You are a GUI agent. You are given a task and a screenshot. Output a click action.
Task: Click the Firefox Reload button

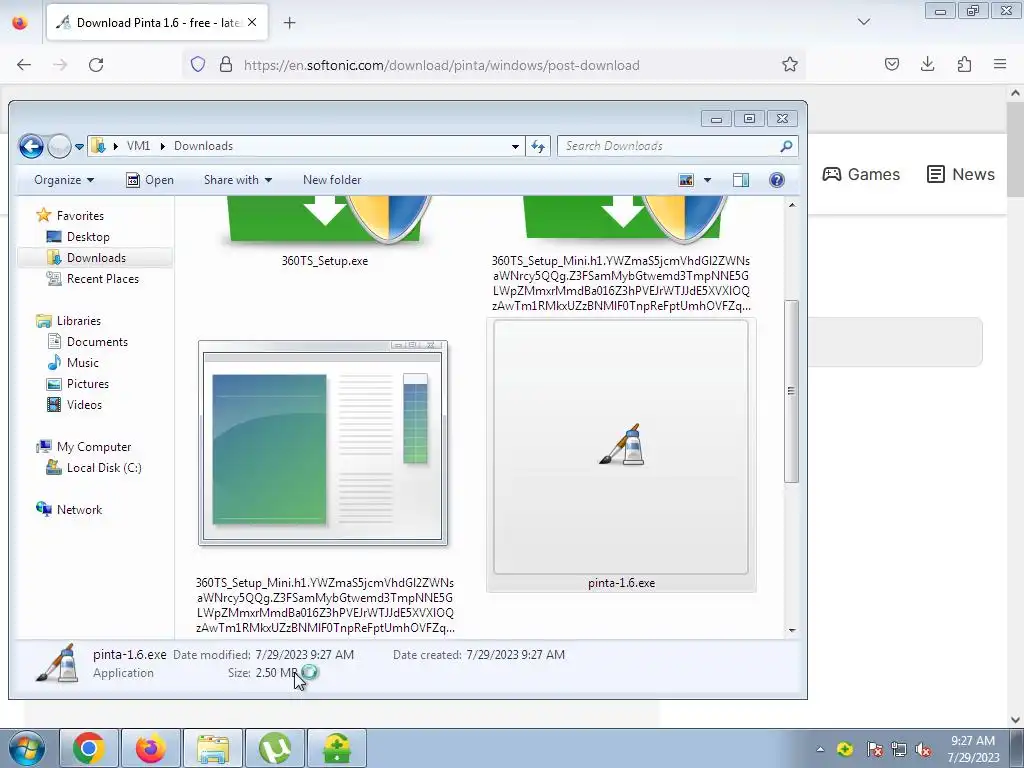tap(96, 65)
